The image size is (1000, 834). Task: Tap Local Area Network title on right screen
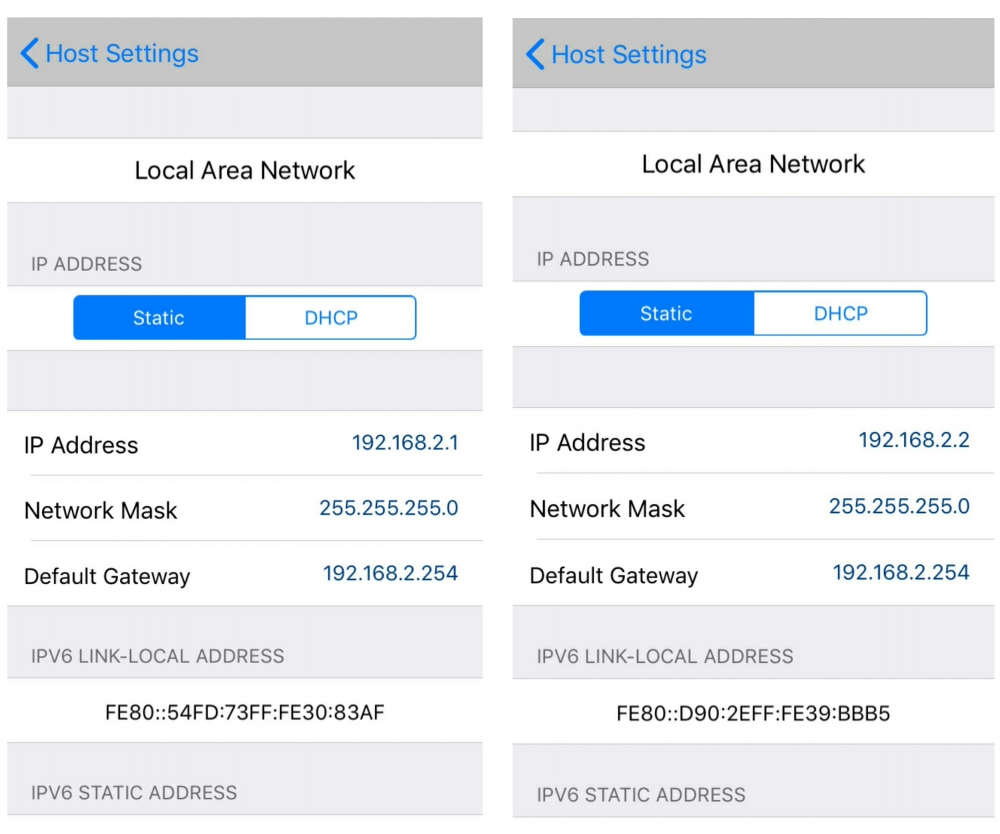(753, 164)
